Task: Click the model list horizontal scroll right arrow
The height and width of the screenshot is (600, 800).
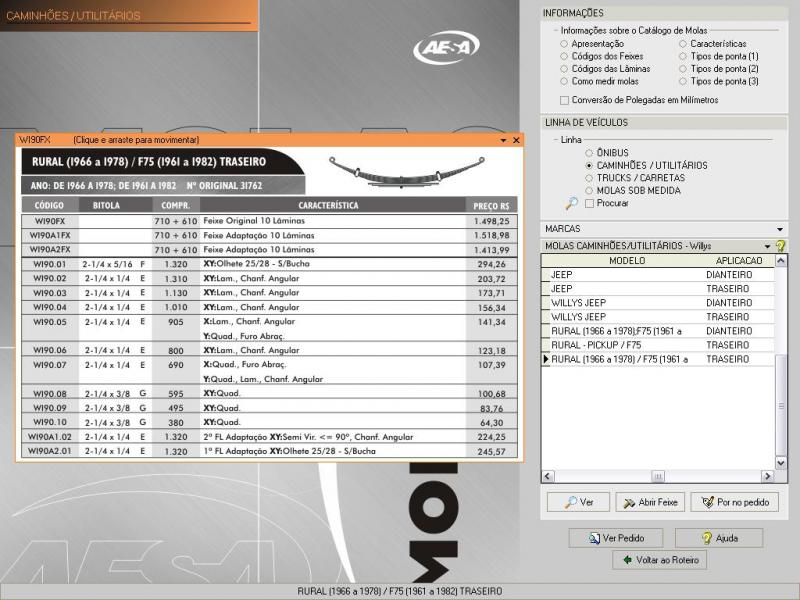Action: 768,476
